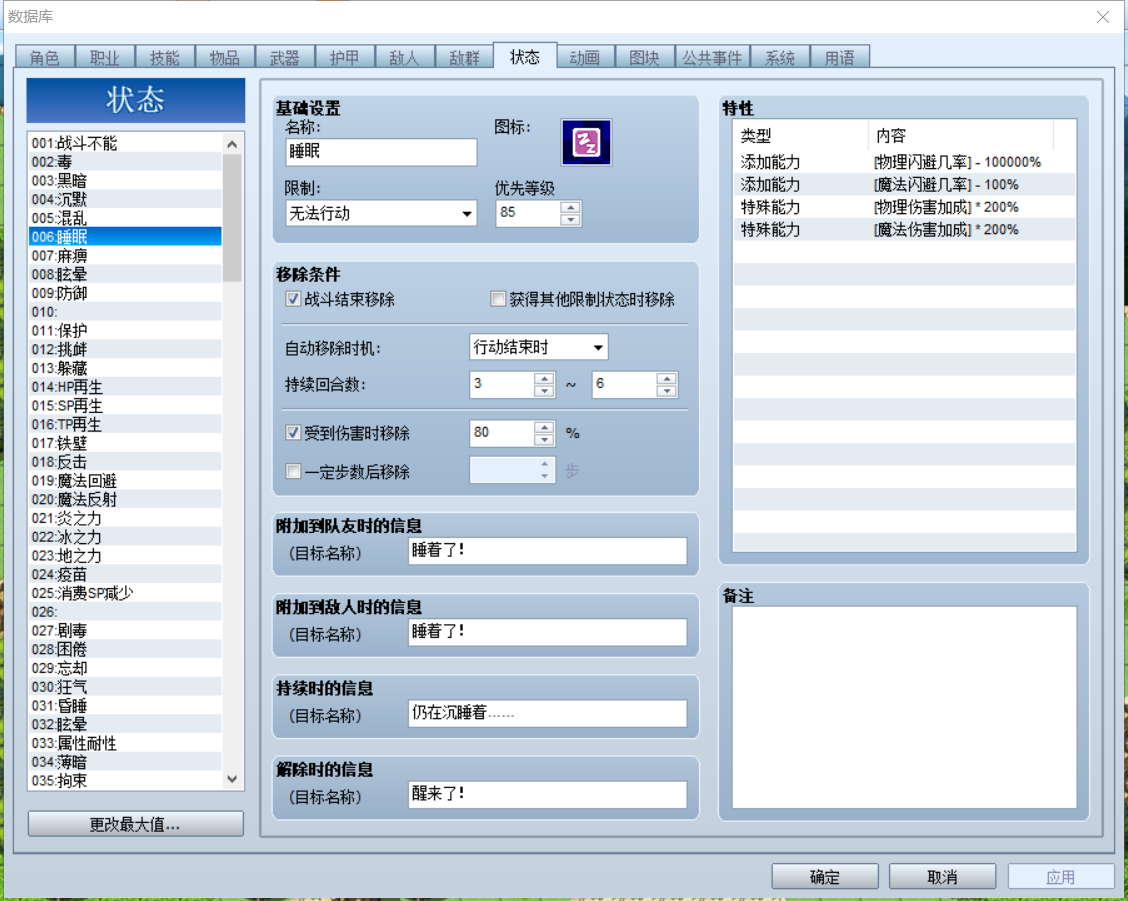Open the 系统 tab
Image resolution: width=1128 pixels, height=901 pixels.
(780, 57)
